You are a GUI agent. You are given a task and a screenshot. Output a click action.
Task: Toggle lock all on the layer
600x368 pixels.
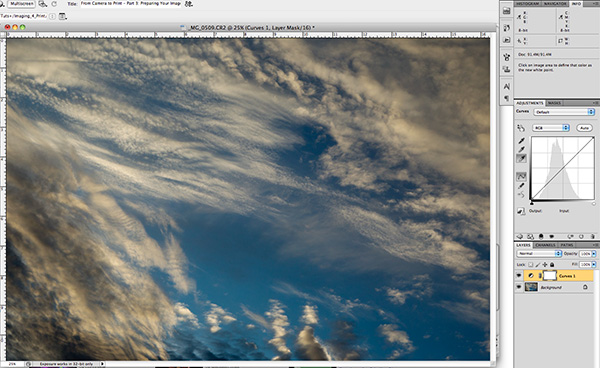point(552,264)
